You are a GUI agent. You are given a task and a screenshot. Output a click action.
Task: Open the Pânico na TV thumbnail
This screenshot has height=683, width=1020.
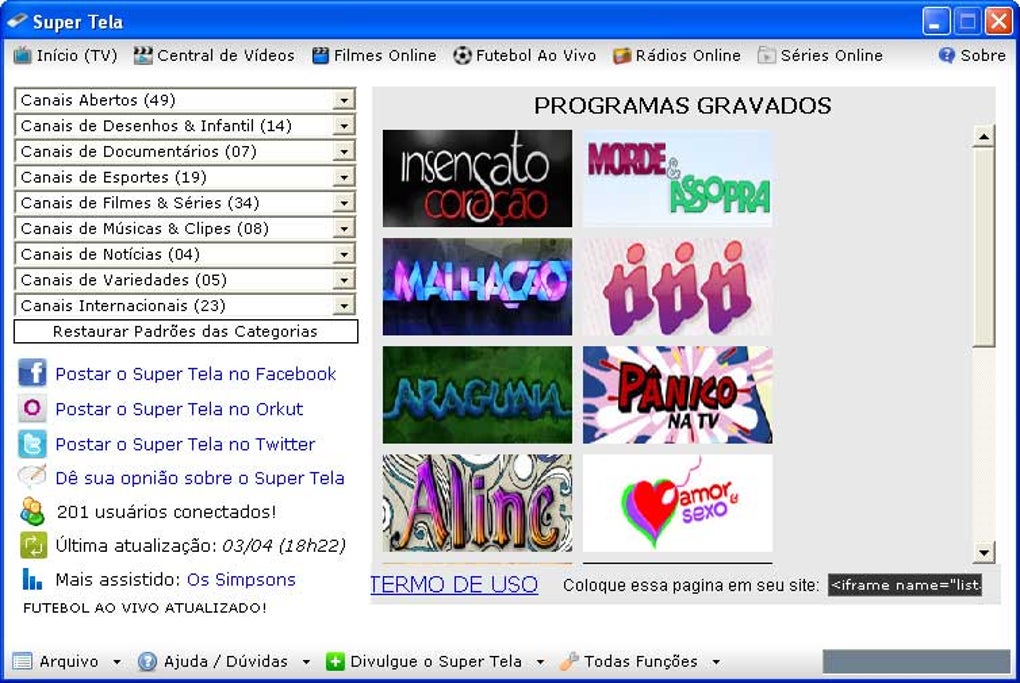tap(678, 395)
